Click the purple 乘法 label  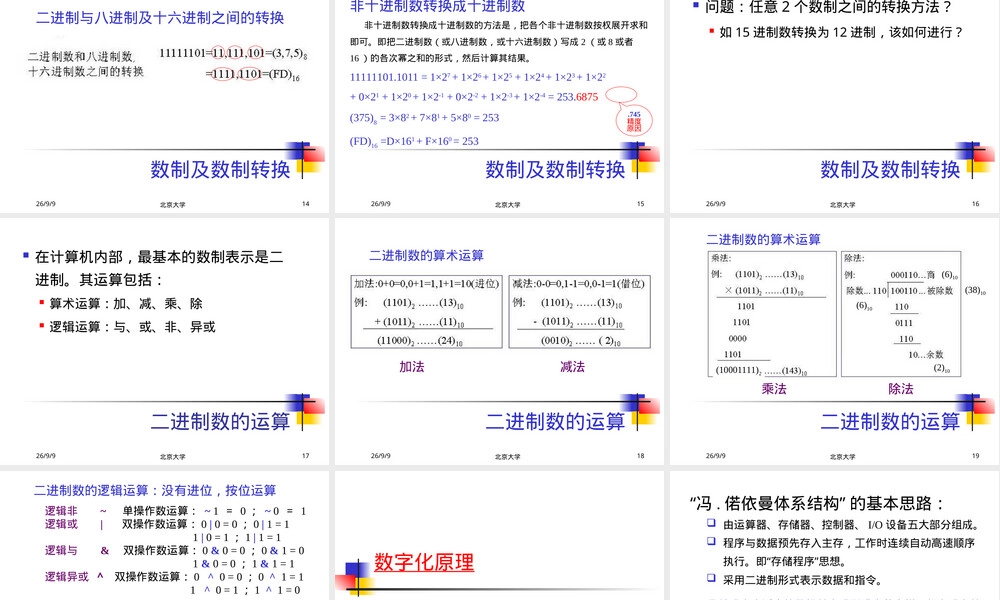774,389
